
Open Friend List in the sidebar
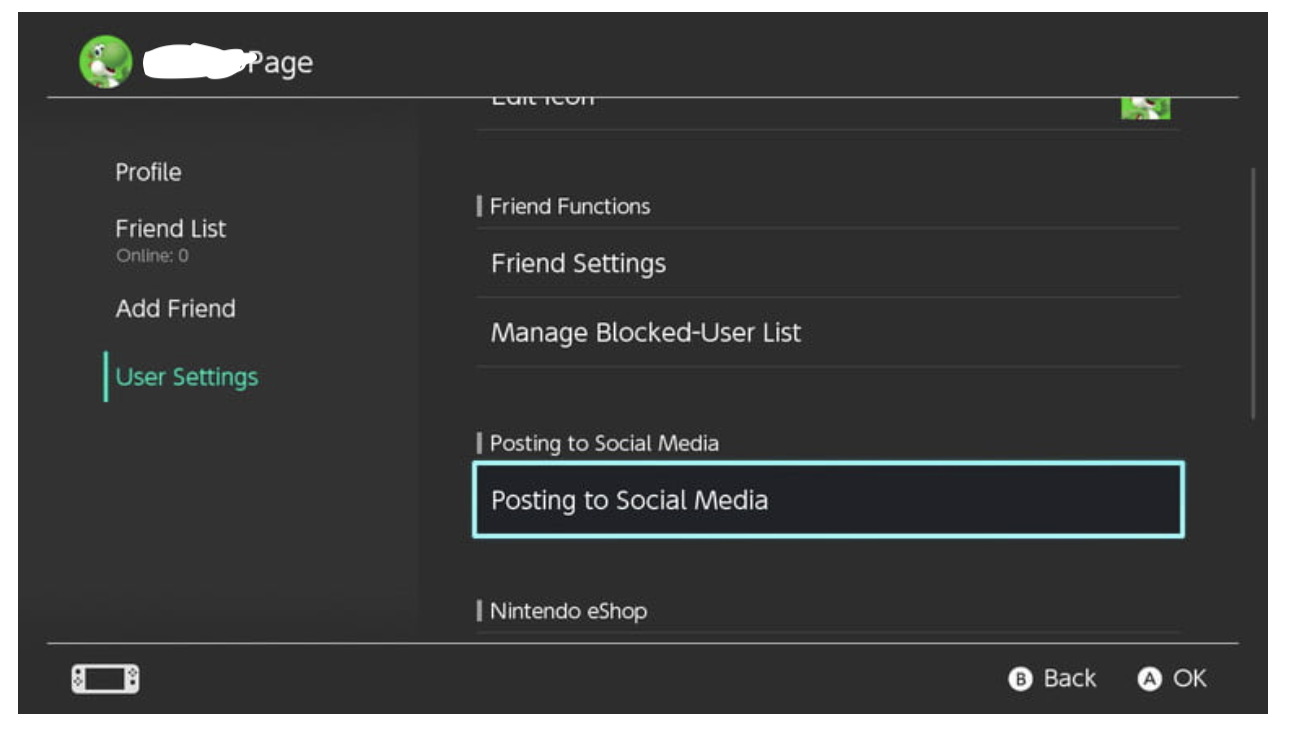[171, 228]
